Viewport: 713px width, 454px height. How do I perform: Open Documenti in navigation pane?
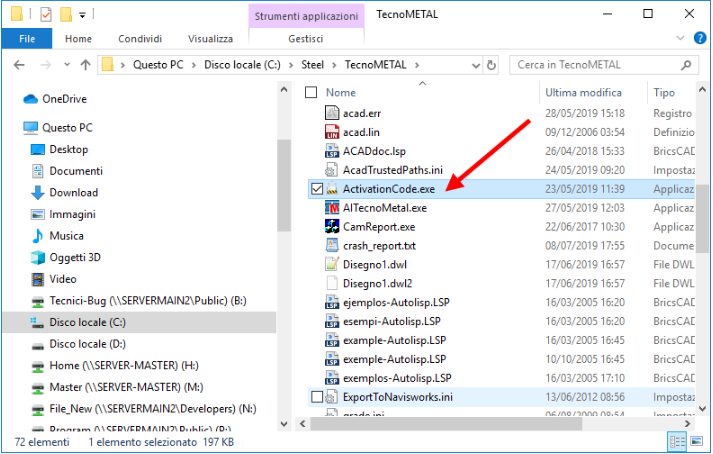76,171
